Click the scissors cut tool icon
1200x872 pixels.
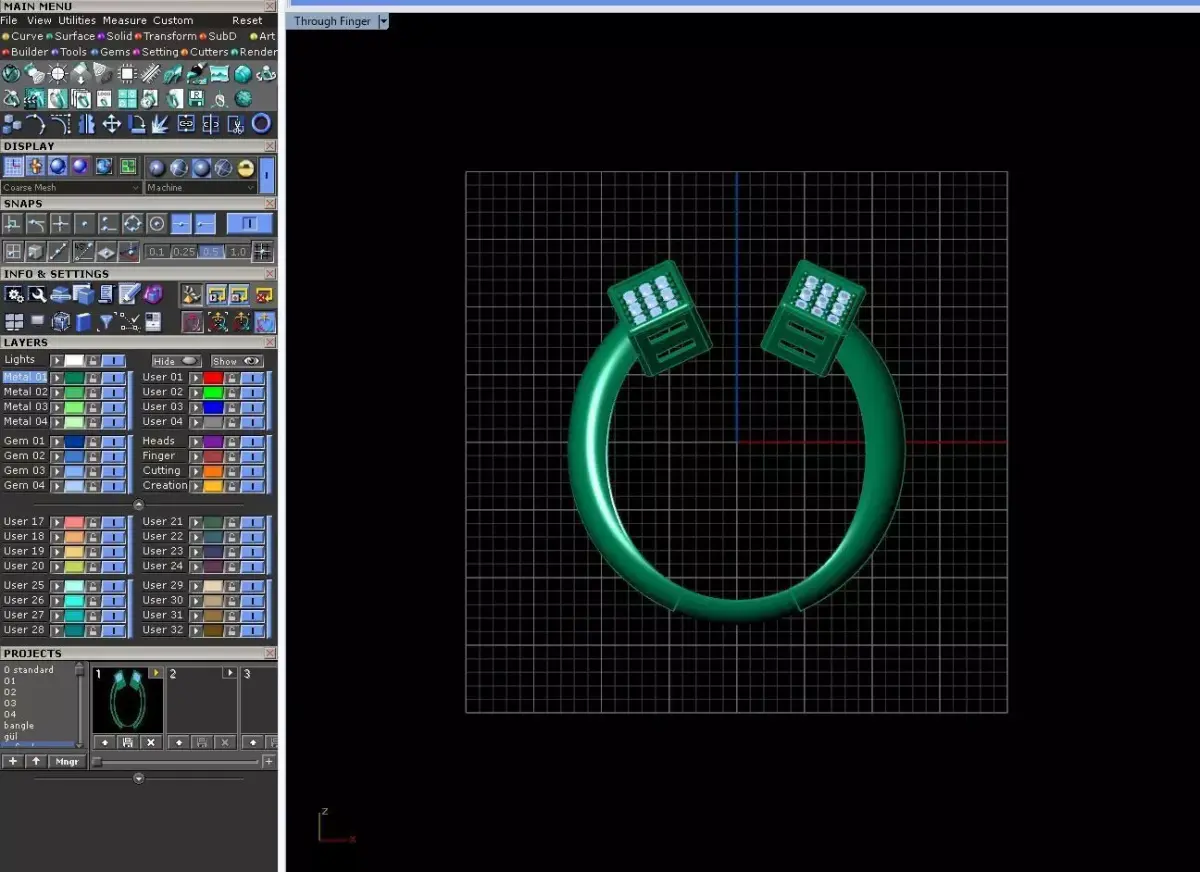tap(236, 124)
